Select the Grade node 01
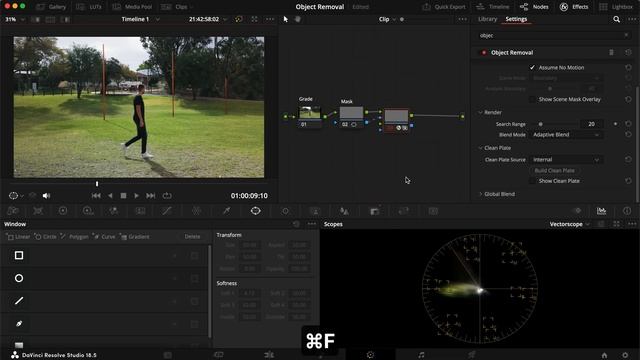The image size is (640, 360). coord(309,116)
